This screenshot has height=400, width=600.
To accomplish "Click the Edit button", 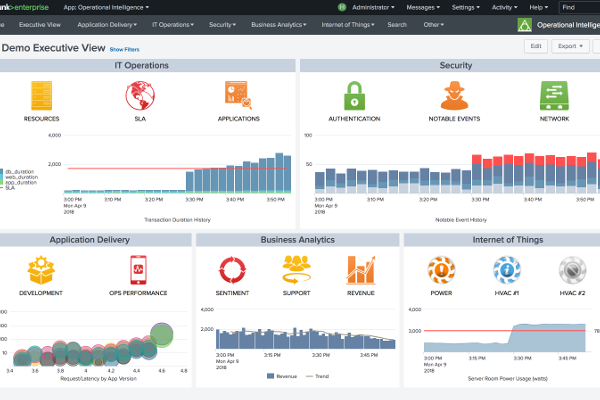I will [x=536, y=45].
